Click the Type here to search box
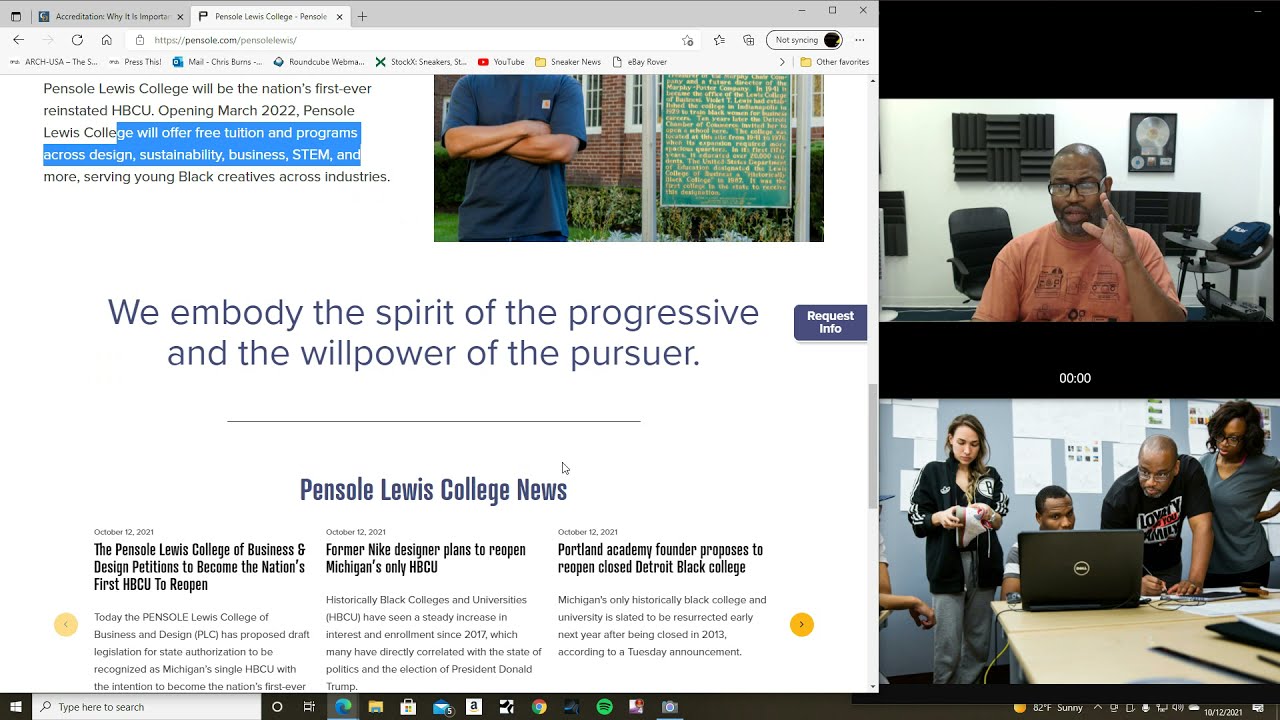Screen dimensions: 1280x720 point(147,707)
